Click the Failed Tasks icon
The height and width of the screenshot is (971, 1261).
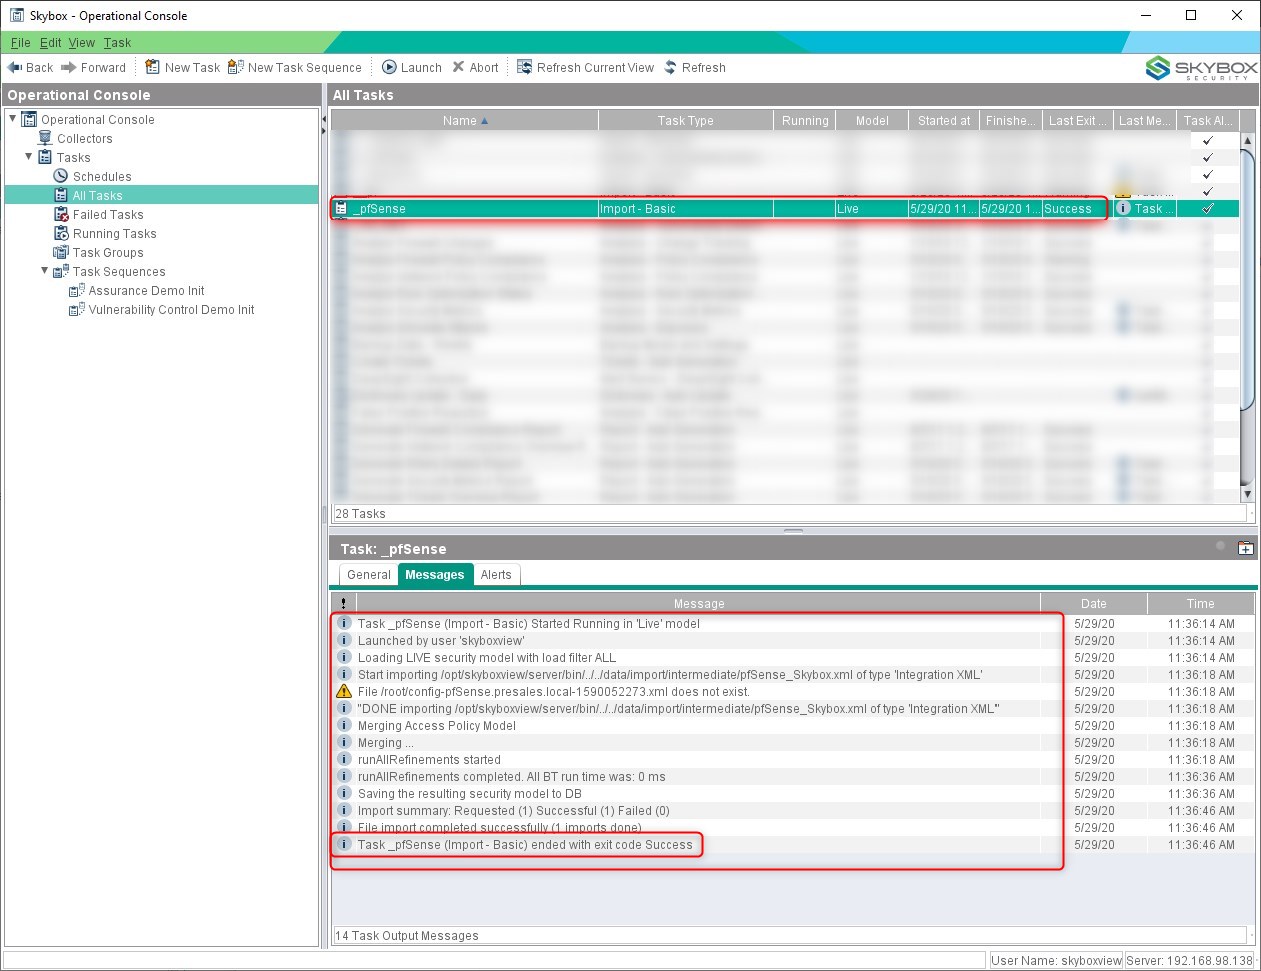point(61,214)
